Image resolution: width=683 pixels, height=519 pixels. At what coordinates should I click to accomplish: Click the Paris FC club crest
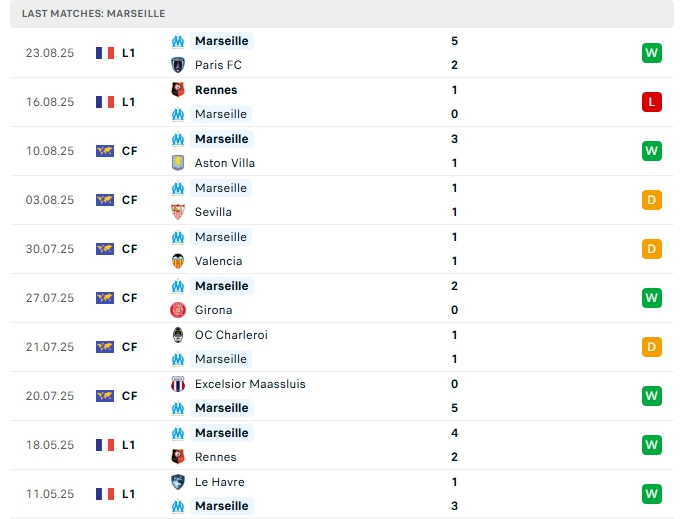pos(179,65)
